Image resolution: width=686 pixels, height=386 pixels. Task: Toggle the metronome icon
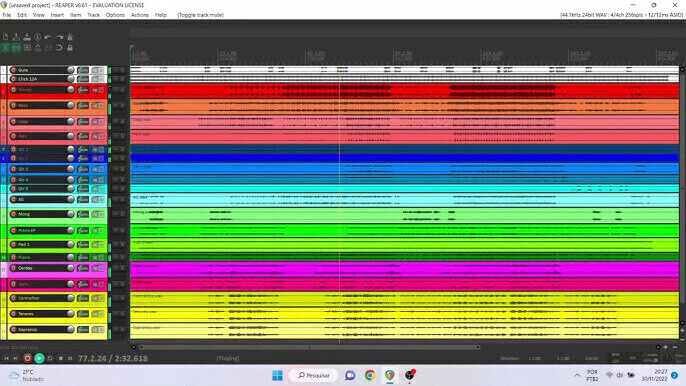click(70, 37)
